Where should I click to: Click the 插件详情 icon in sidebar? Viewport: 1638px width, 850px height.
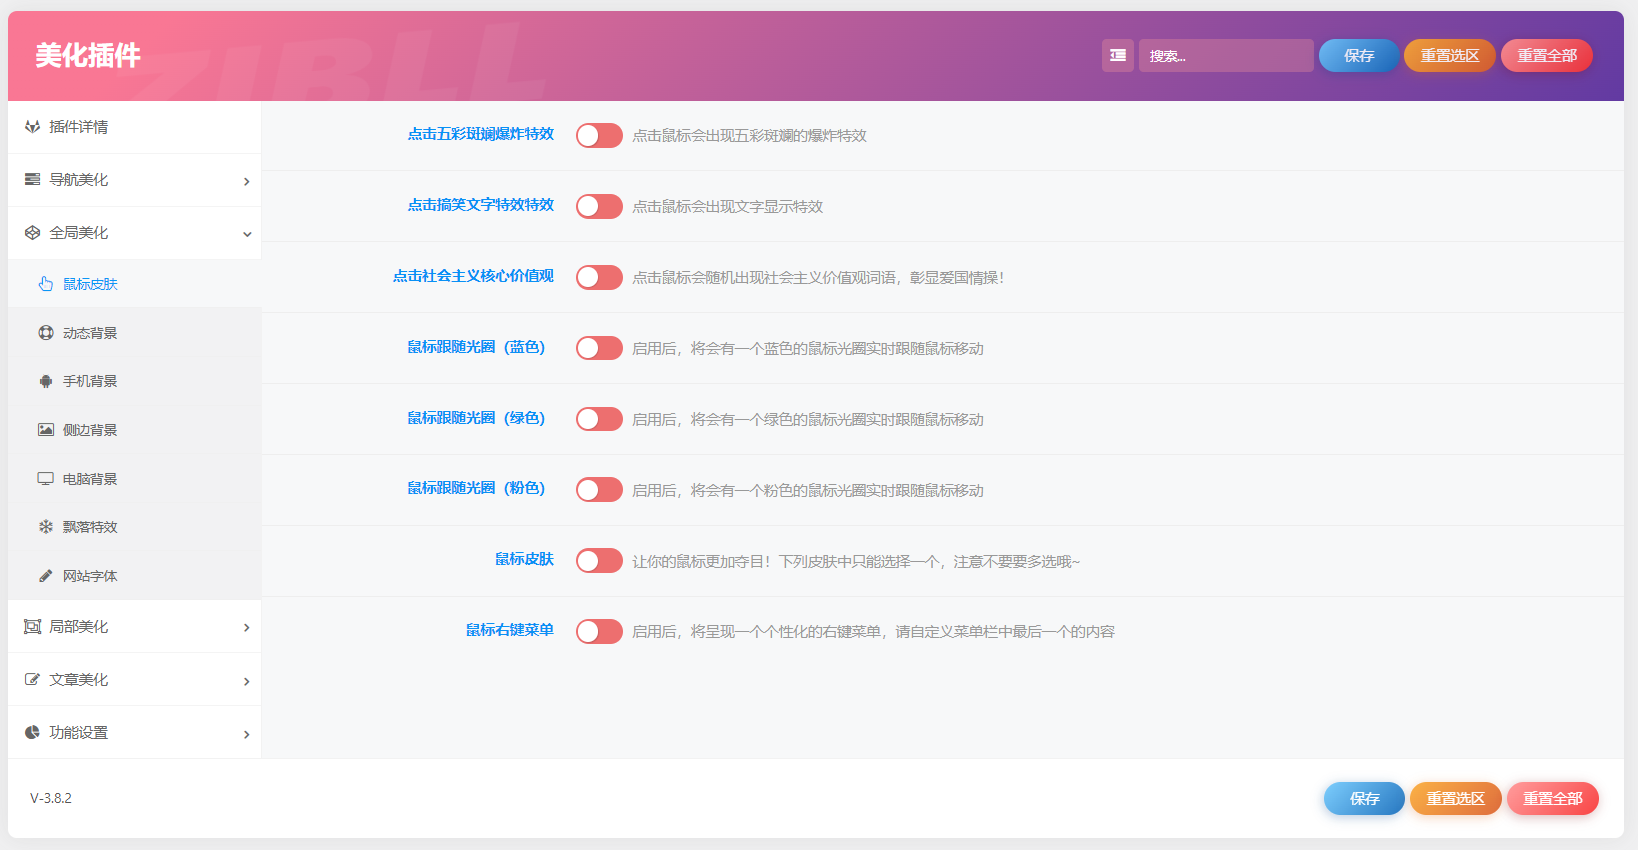click(x=32, y=127)
